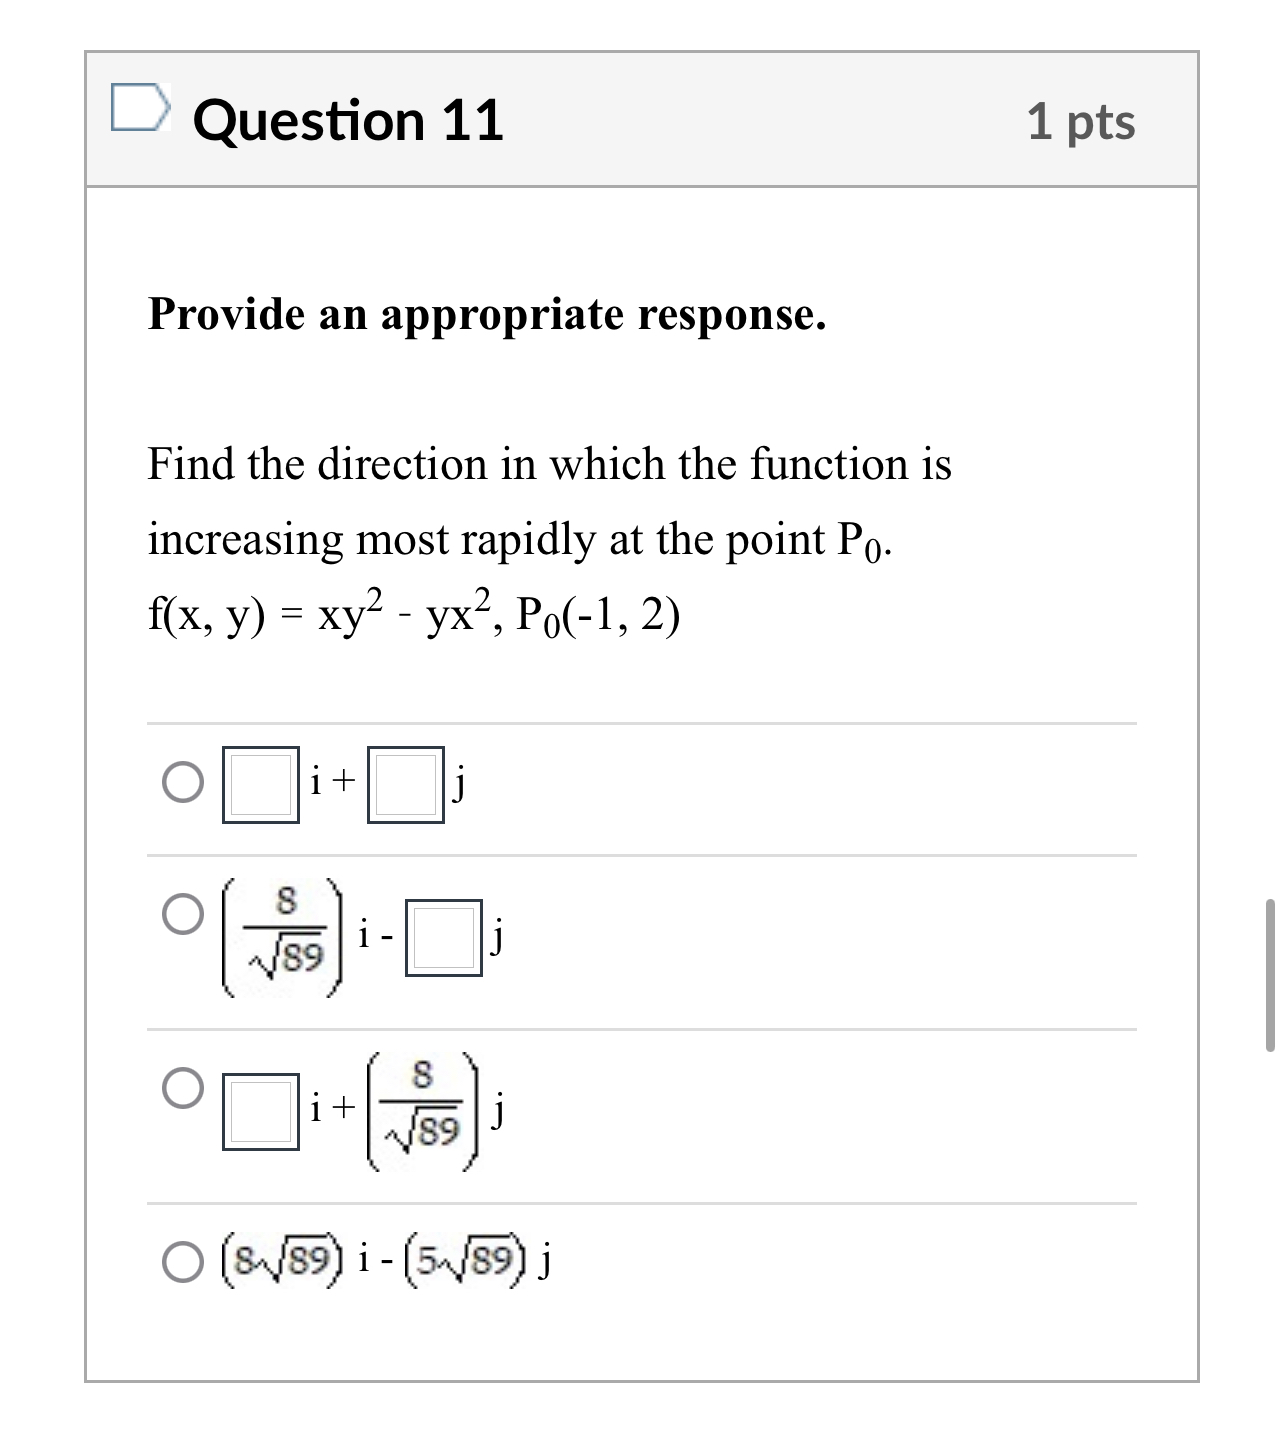The height and width of the screenshot is (1454, 1284).
Task: Click the Question 11 header title
Action: click(x=348, y=120)
